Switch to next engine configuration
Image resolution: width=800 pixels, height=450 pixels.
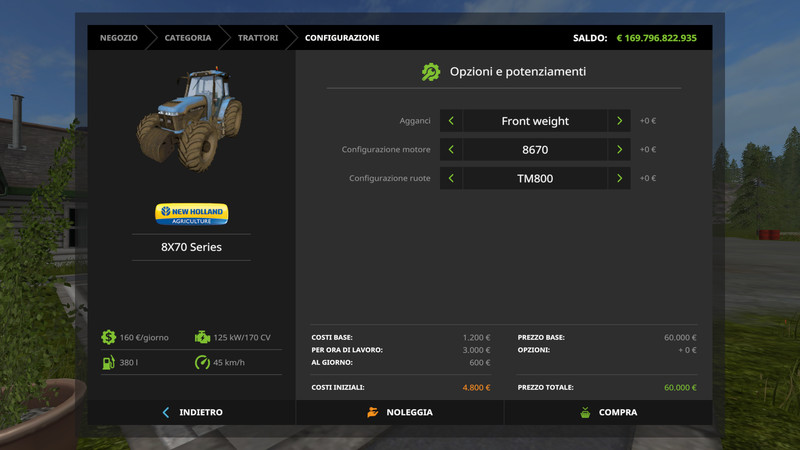click(x=620, y=150)
